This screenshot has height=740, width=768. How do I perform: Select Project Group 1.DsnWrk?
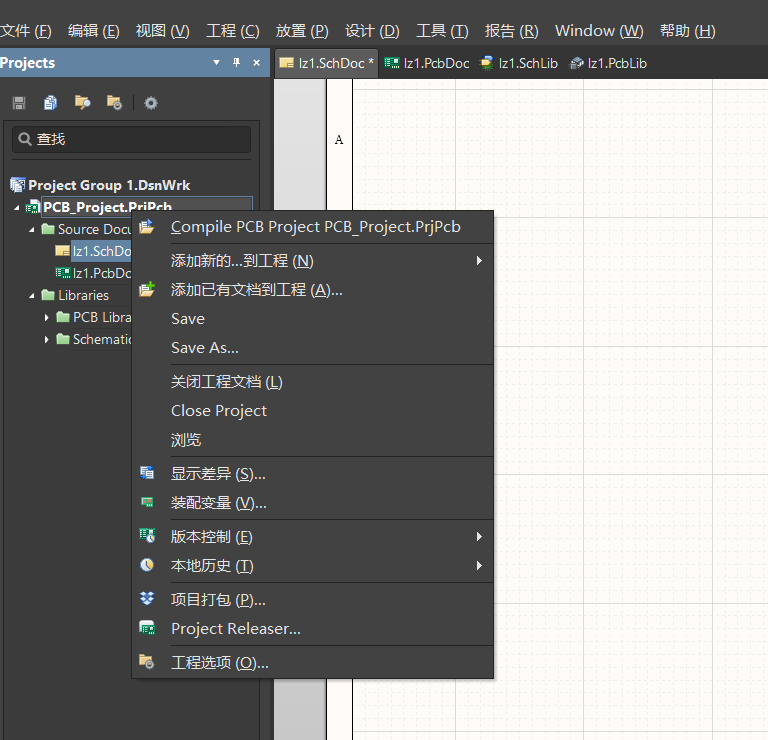click(109, 185)
